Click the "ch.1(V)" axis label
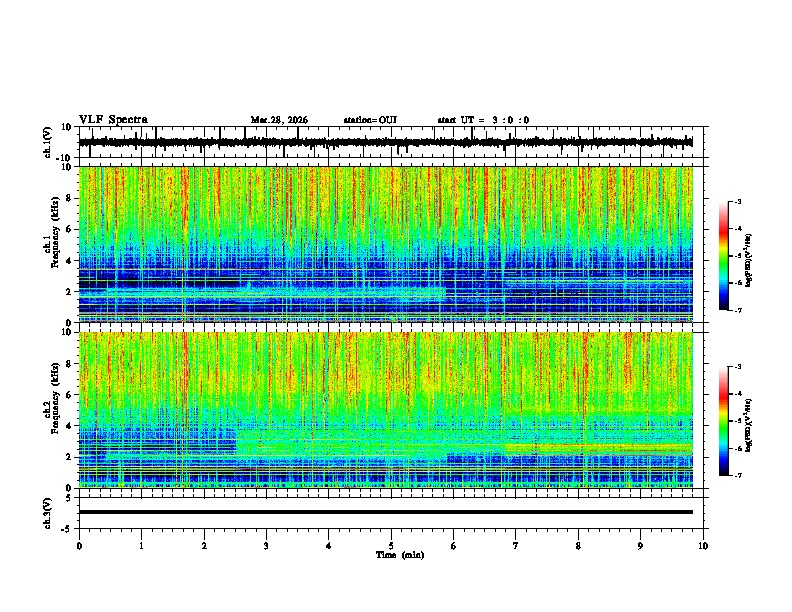 tap(48, 142)
